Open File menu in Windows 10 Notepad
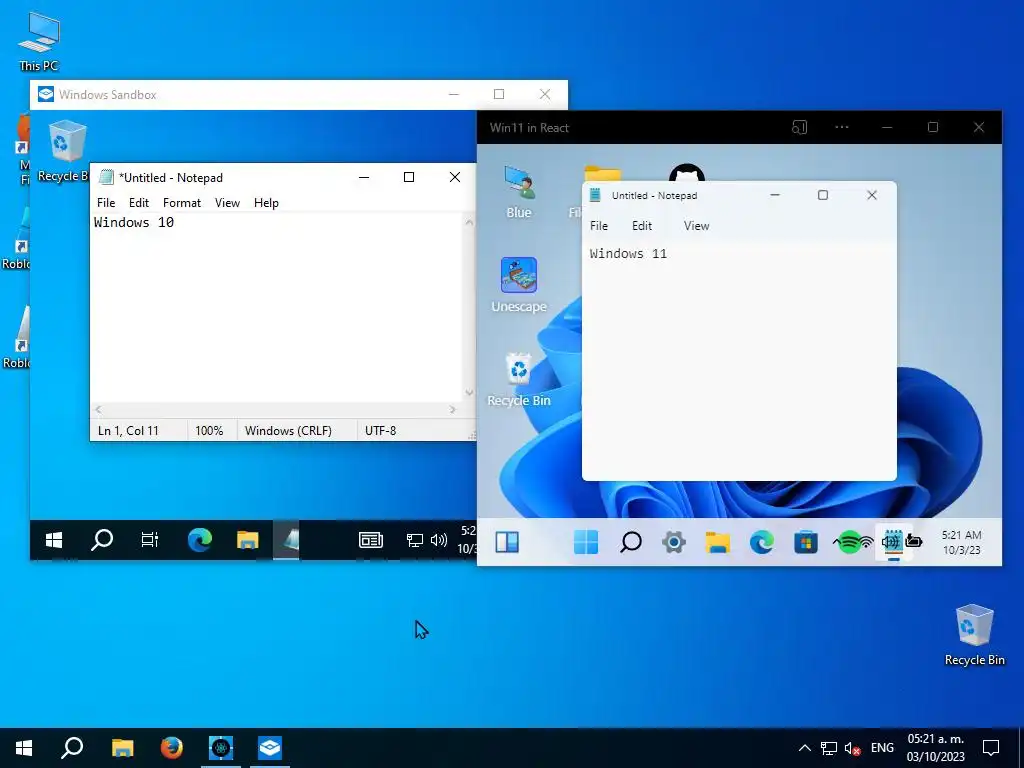Screen dimensions: 1024x768 click(x=106, y=202)
